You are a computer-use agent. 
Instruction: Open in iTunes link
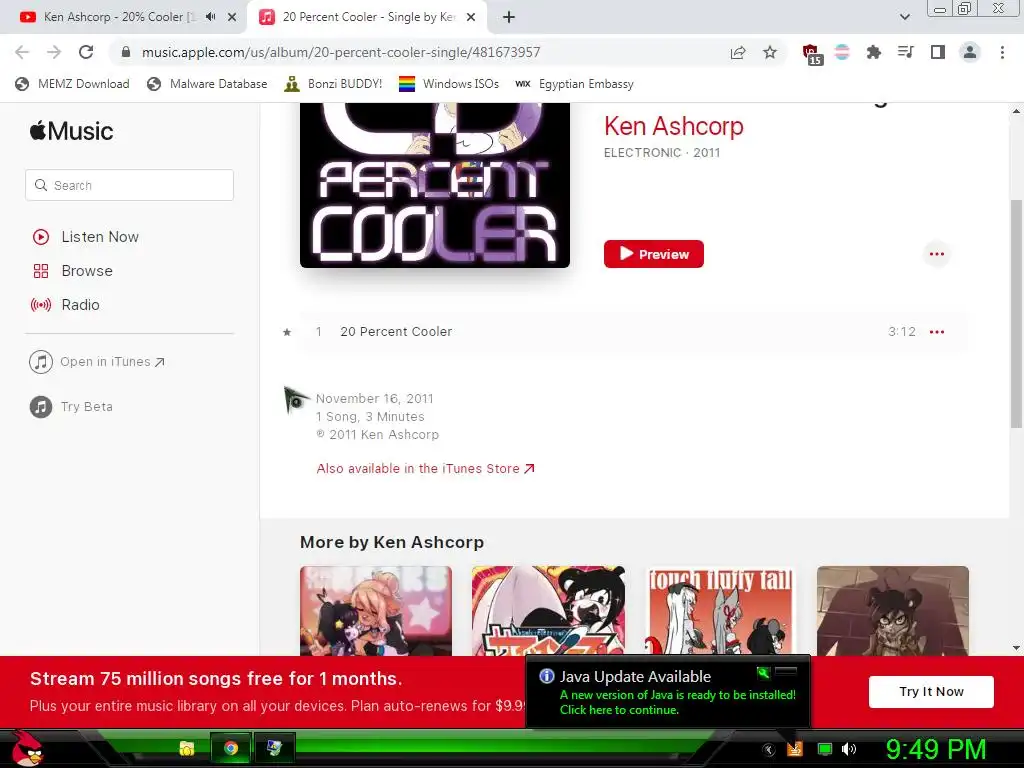[x=97, y=361]
